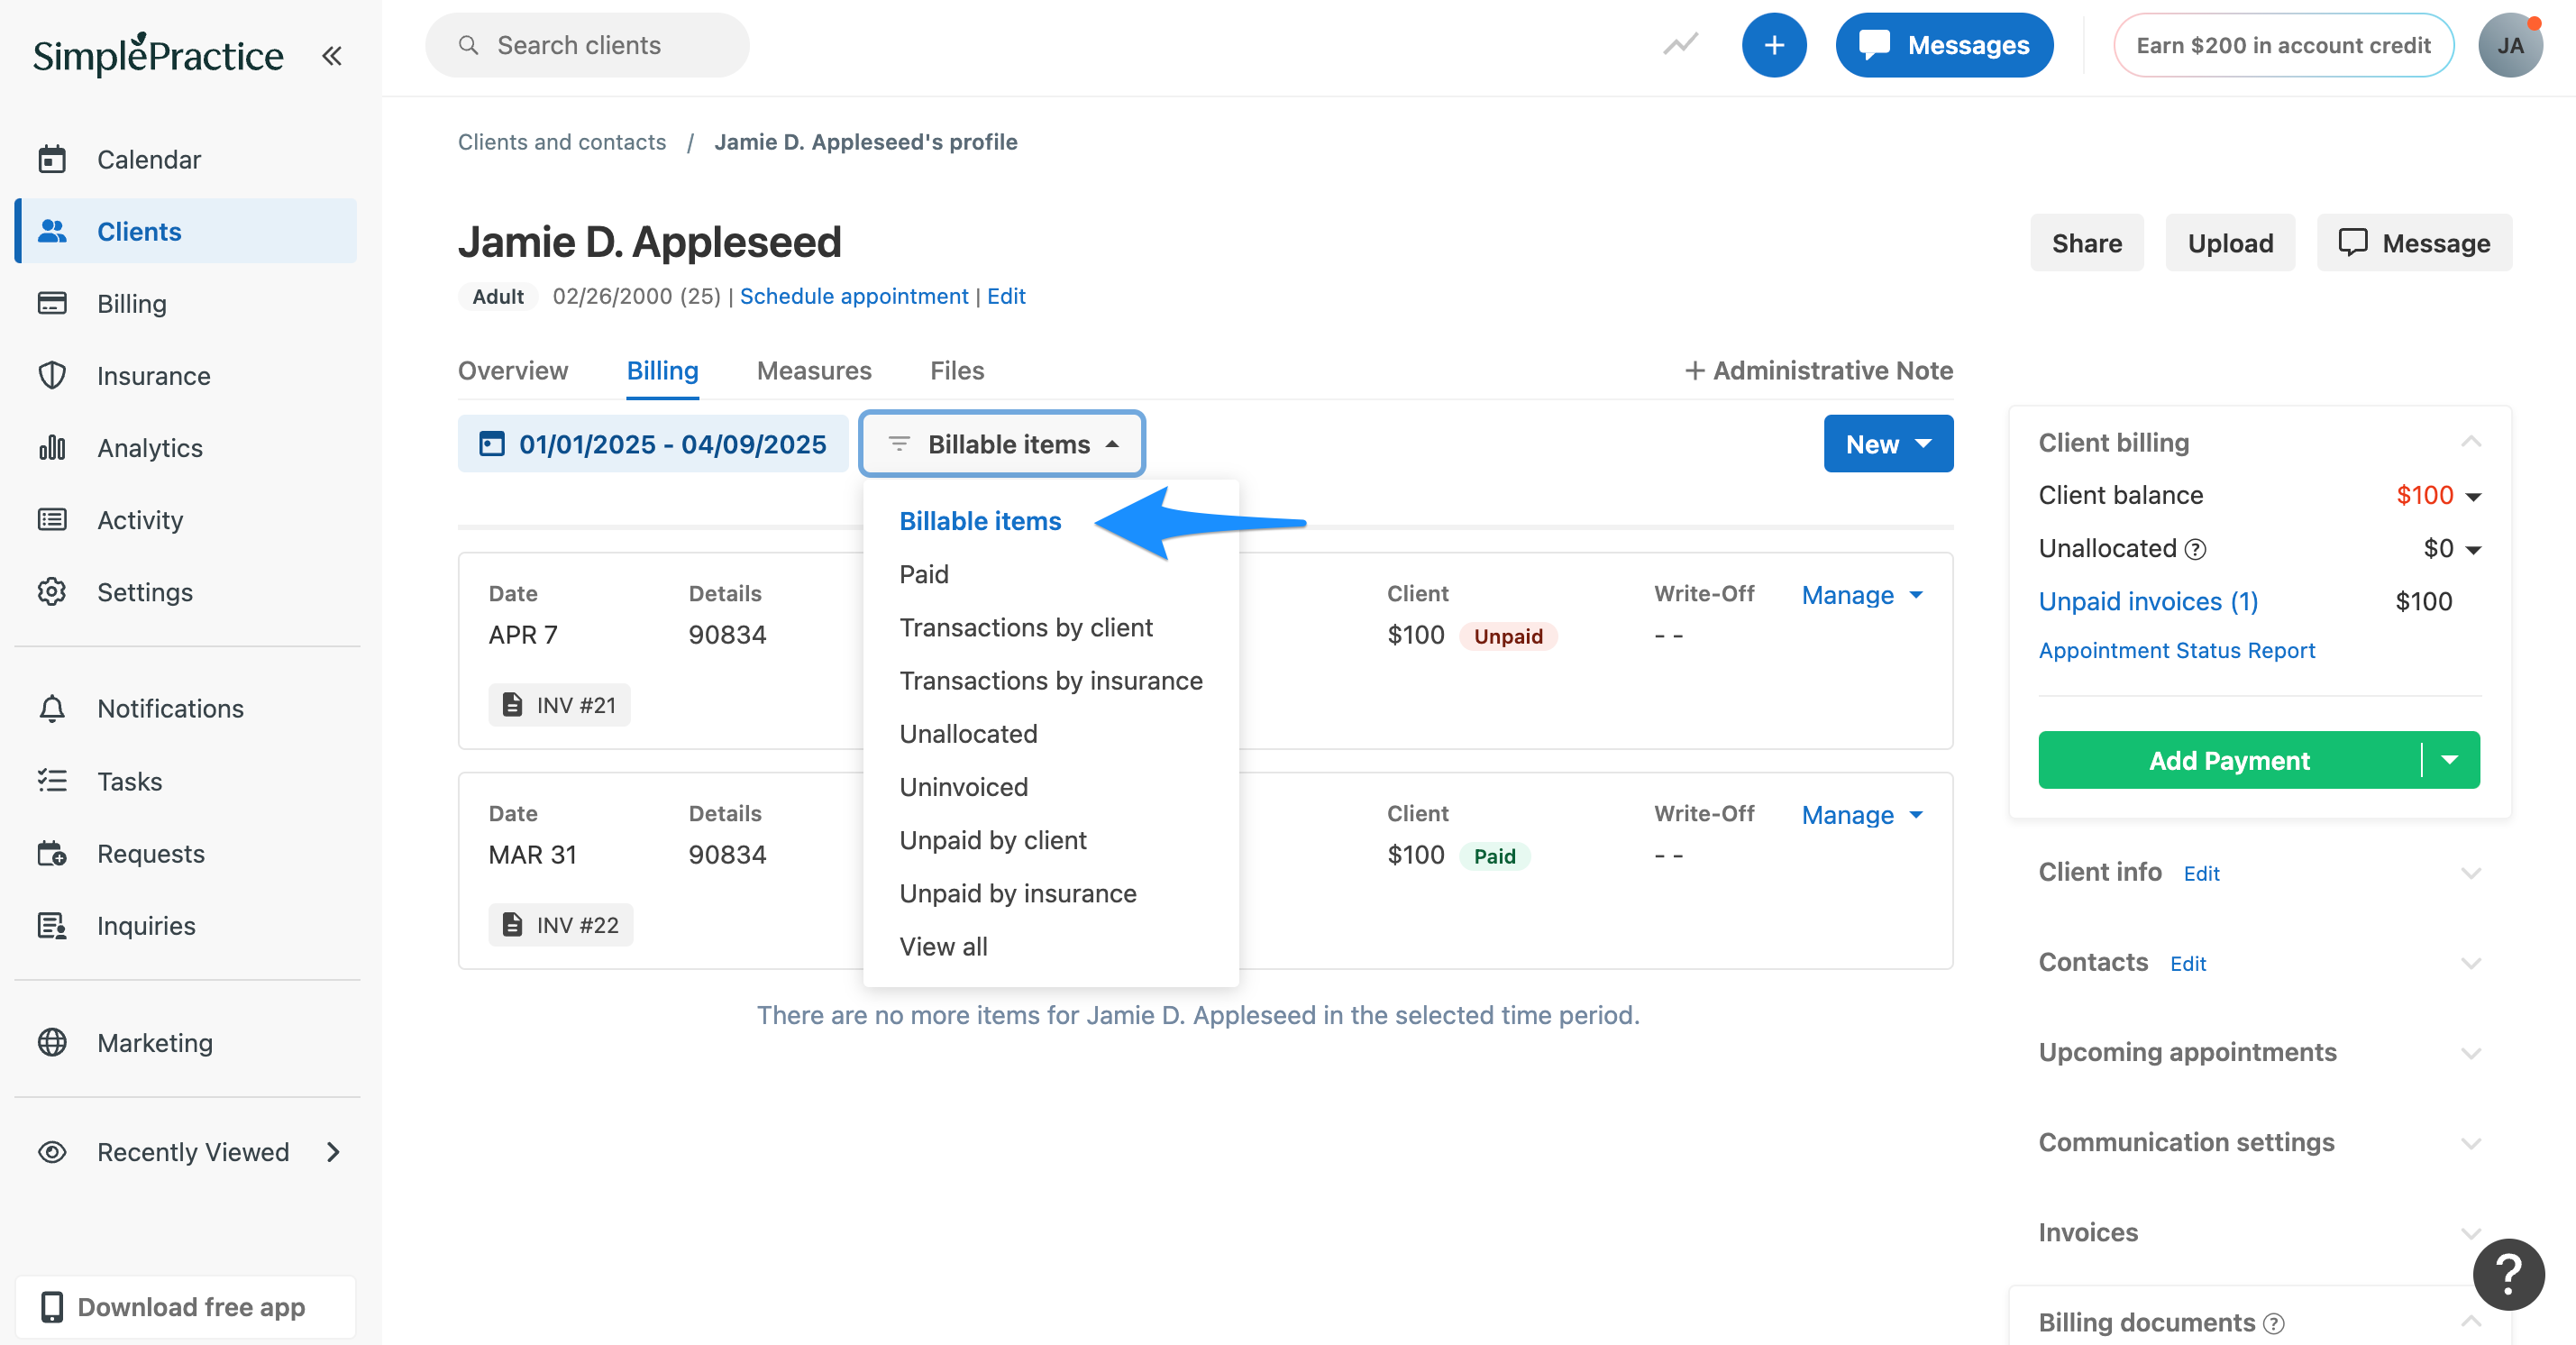Viewport: 2576px width, 1345px height.
Task: Click the trend line icon in the top bar
Action: pos(1680,45)
